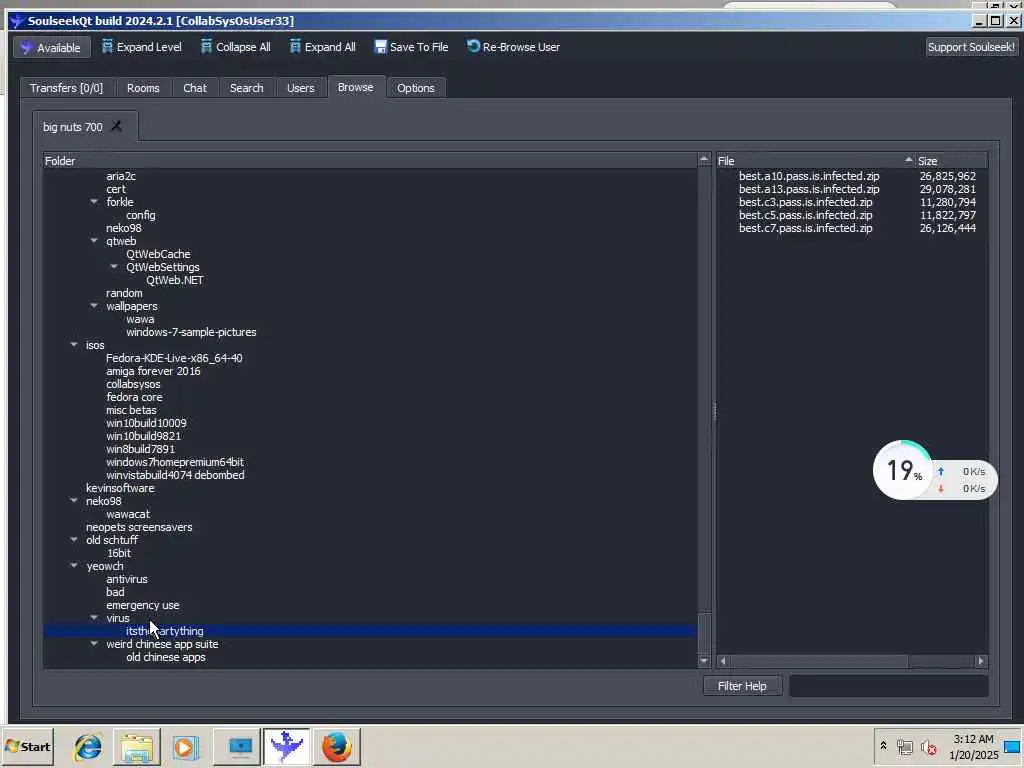1024x768 pixels.
Task: Collapse the old schtuff folder
Action: (x=74, y=540)
